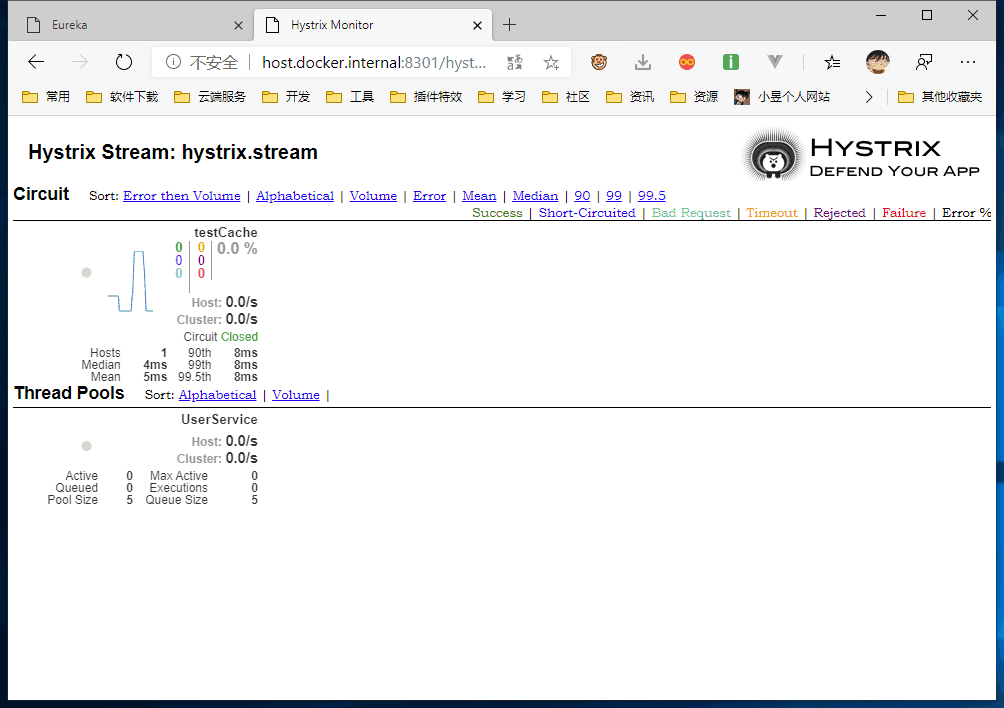Open the 云端服务 bookmarks folder
The width and height of the screenshot is (1004, 708).
(209, 97)
